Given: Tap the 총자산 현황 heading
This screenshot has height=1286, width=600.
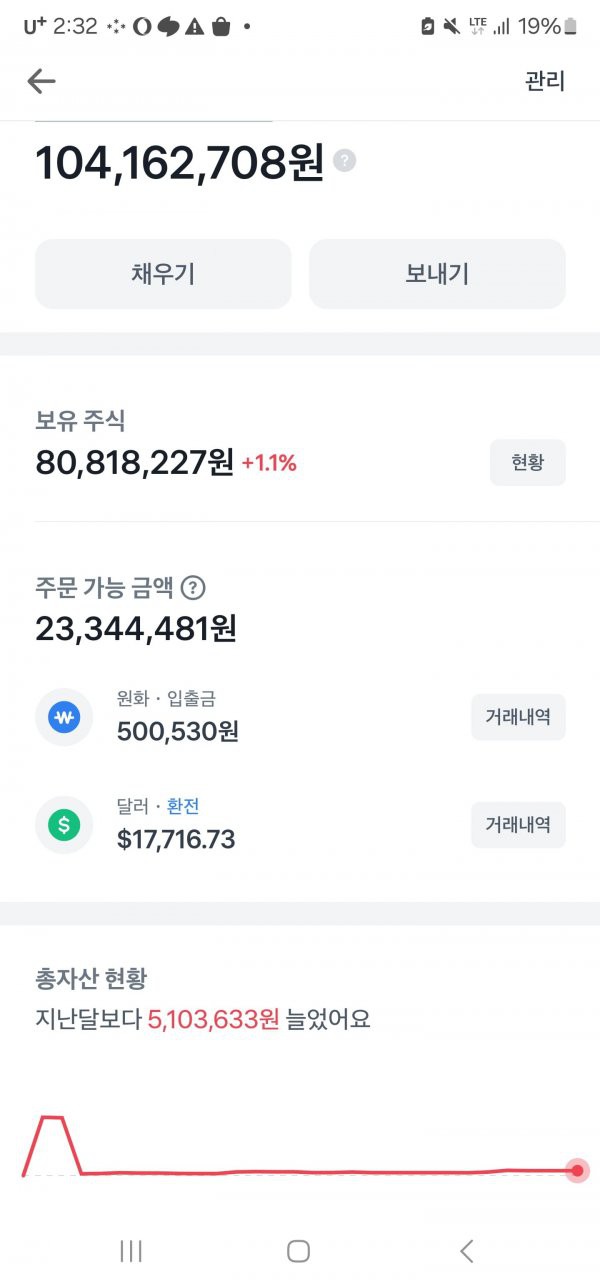Looking at the screenshot, I should coord(92,979).
